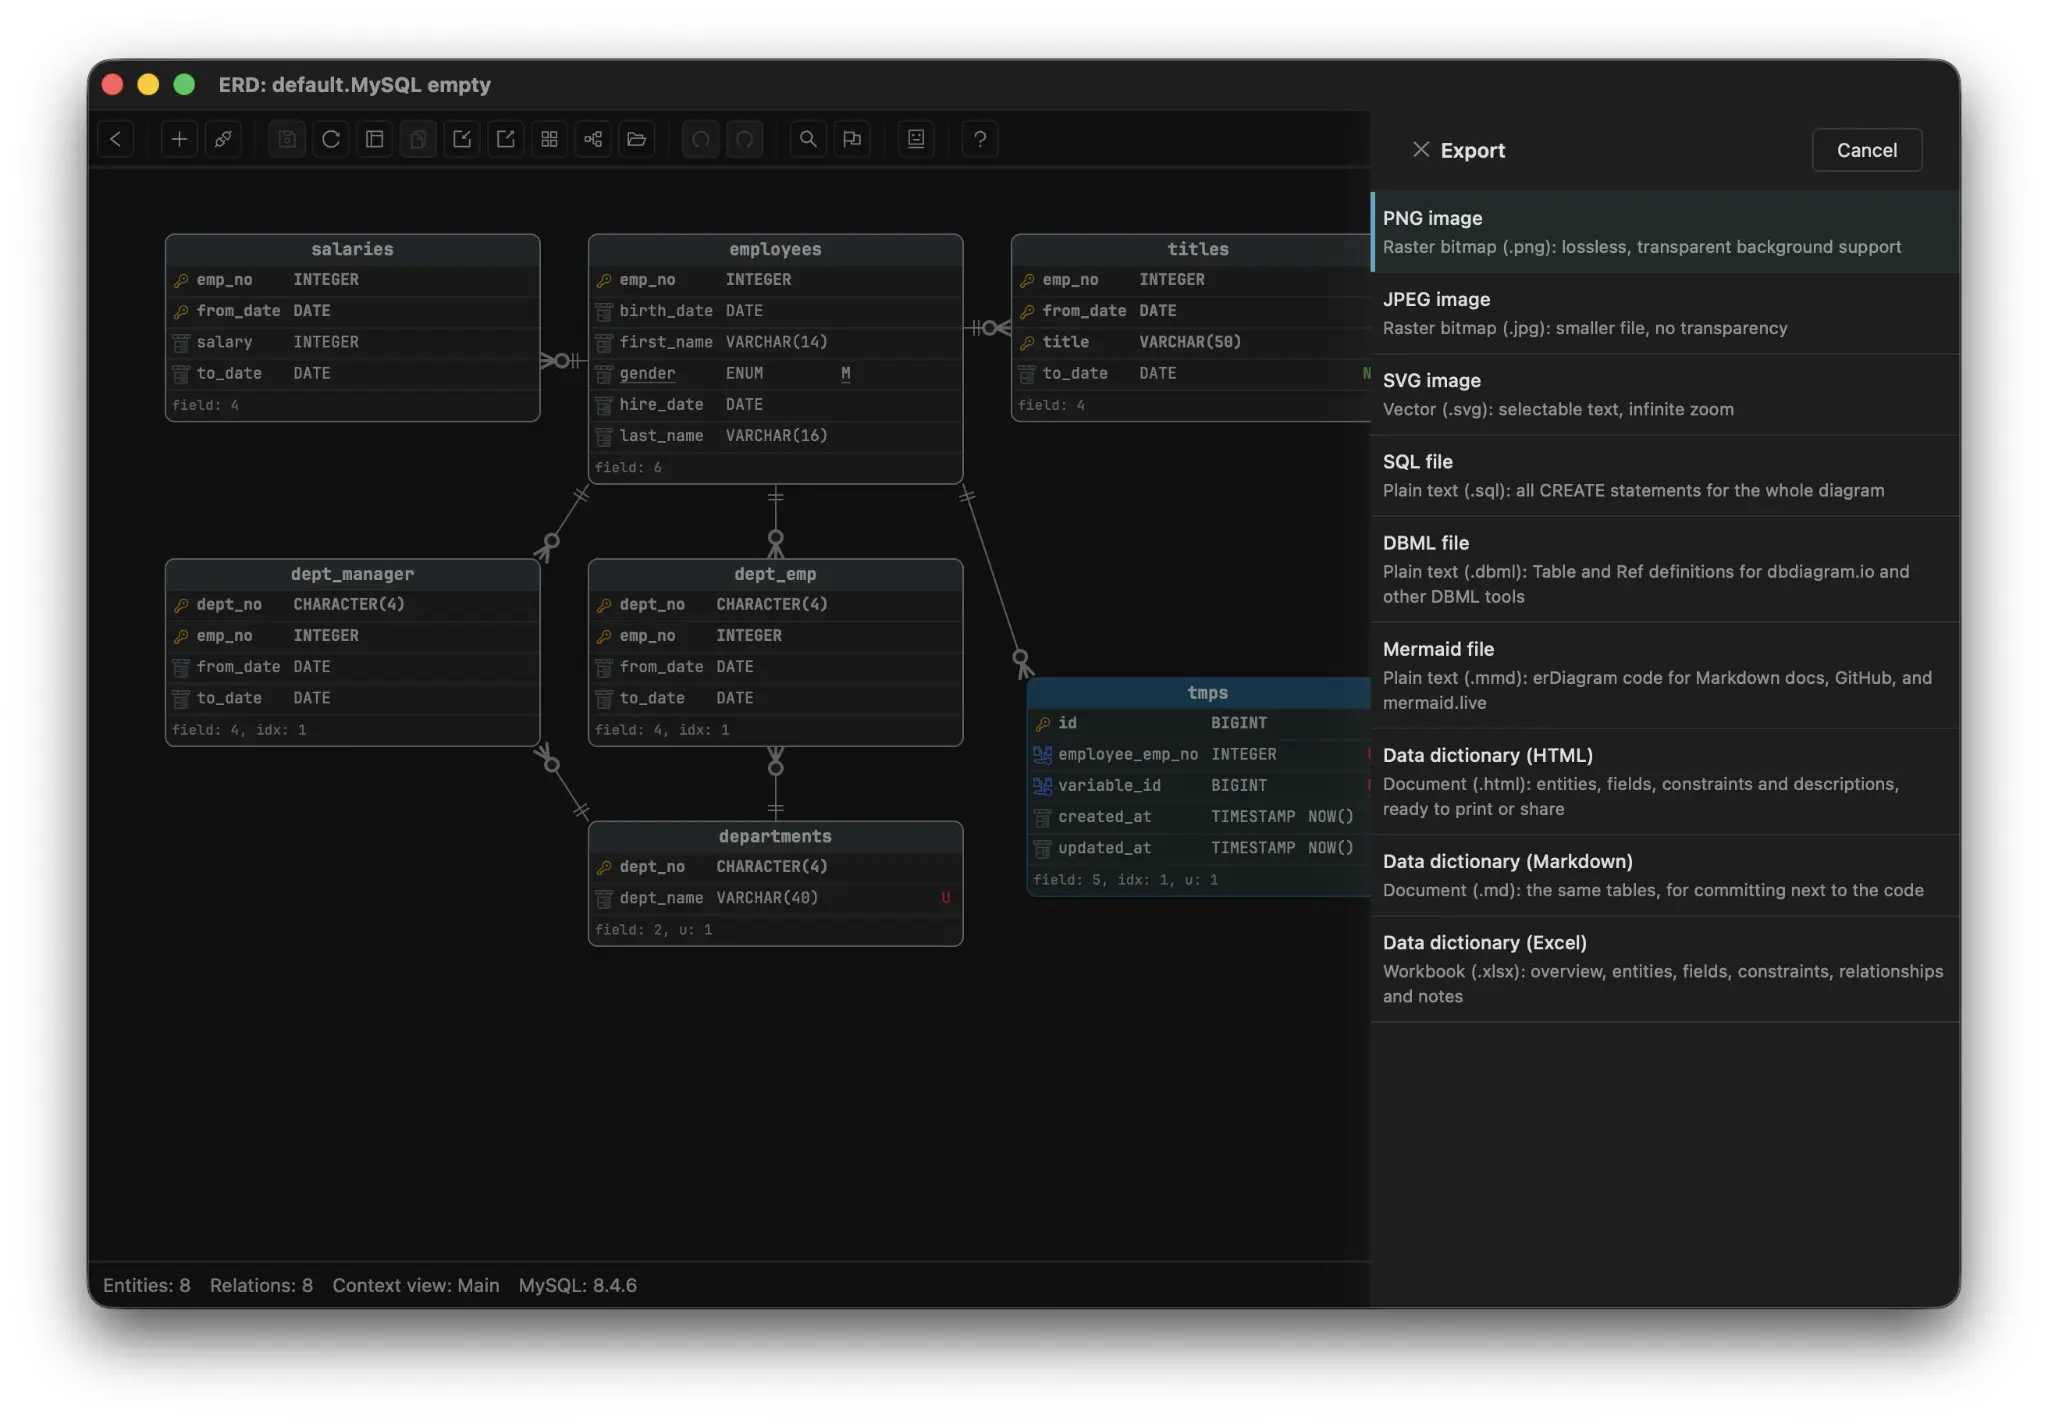Viewport: 2048px width, 1424px height.
Task: Click the back arrow toolbar icon
Action: 116,139
